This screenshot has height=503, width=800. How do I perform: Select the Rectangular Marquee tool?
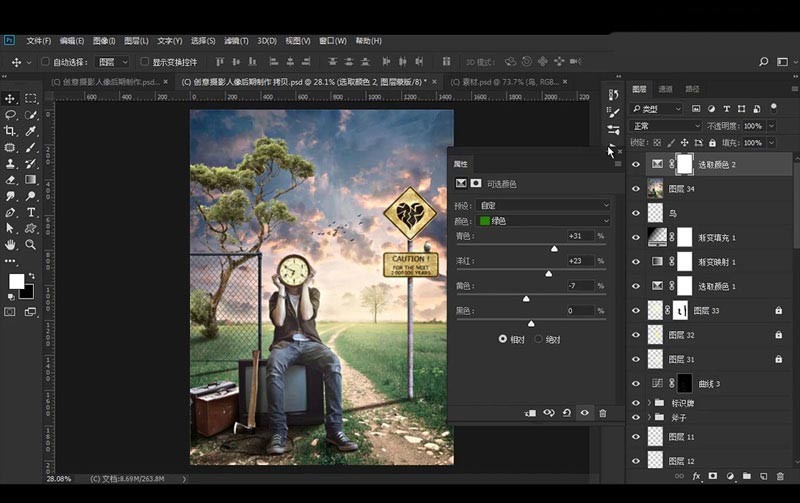tap(31, 98)
